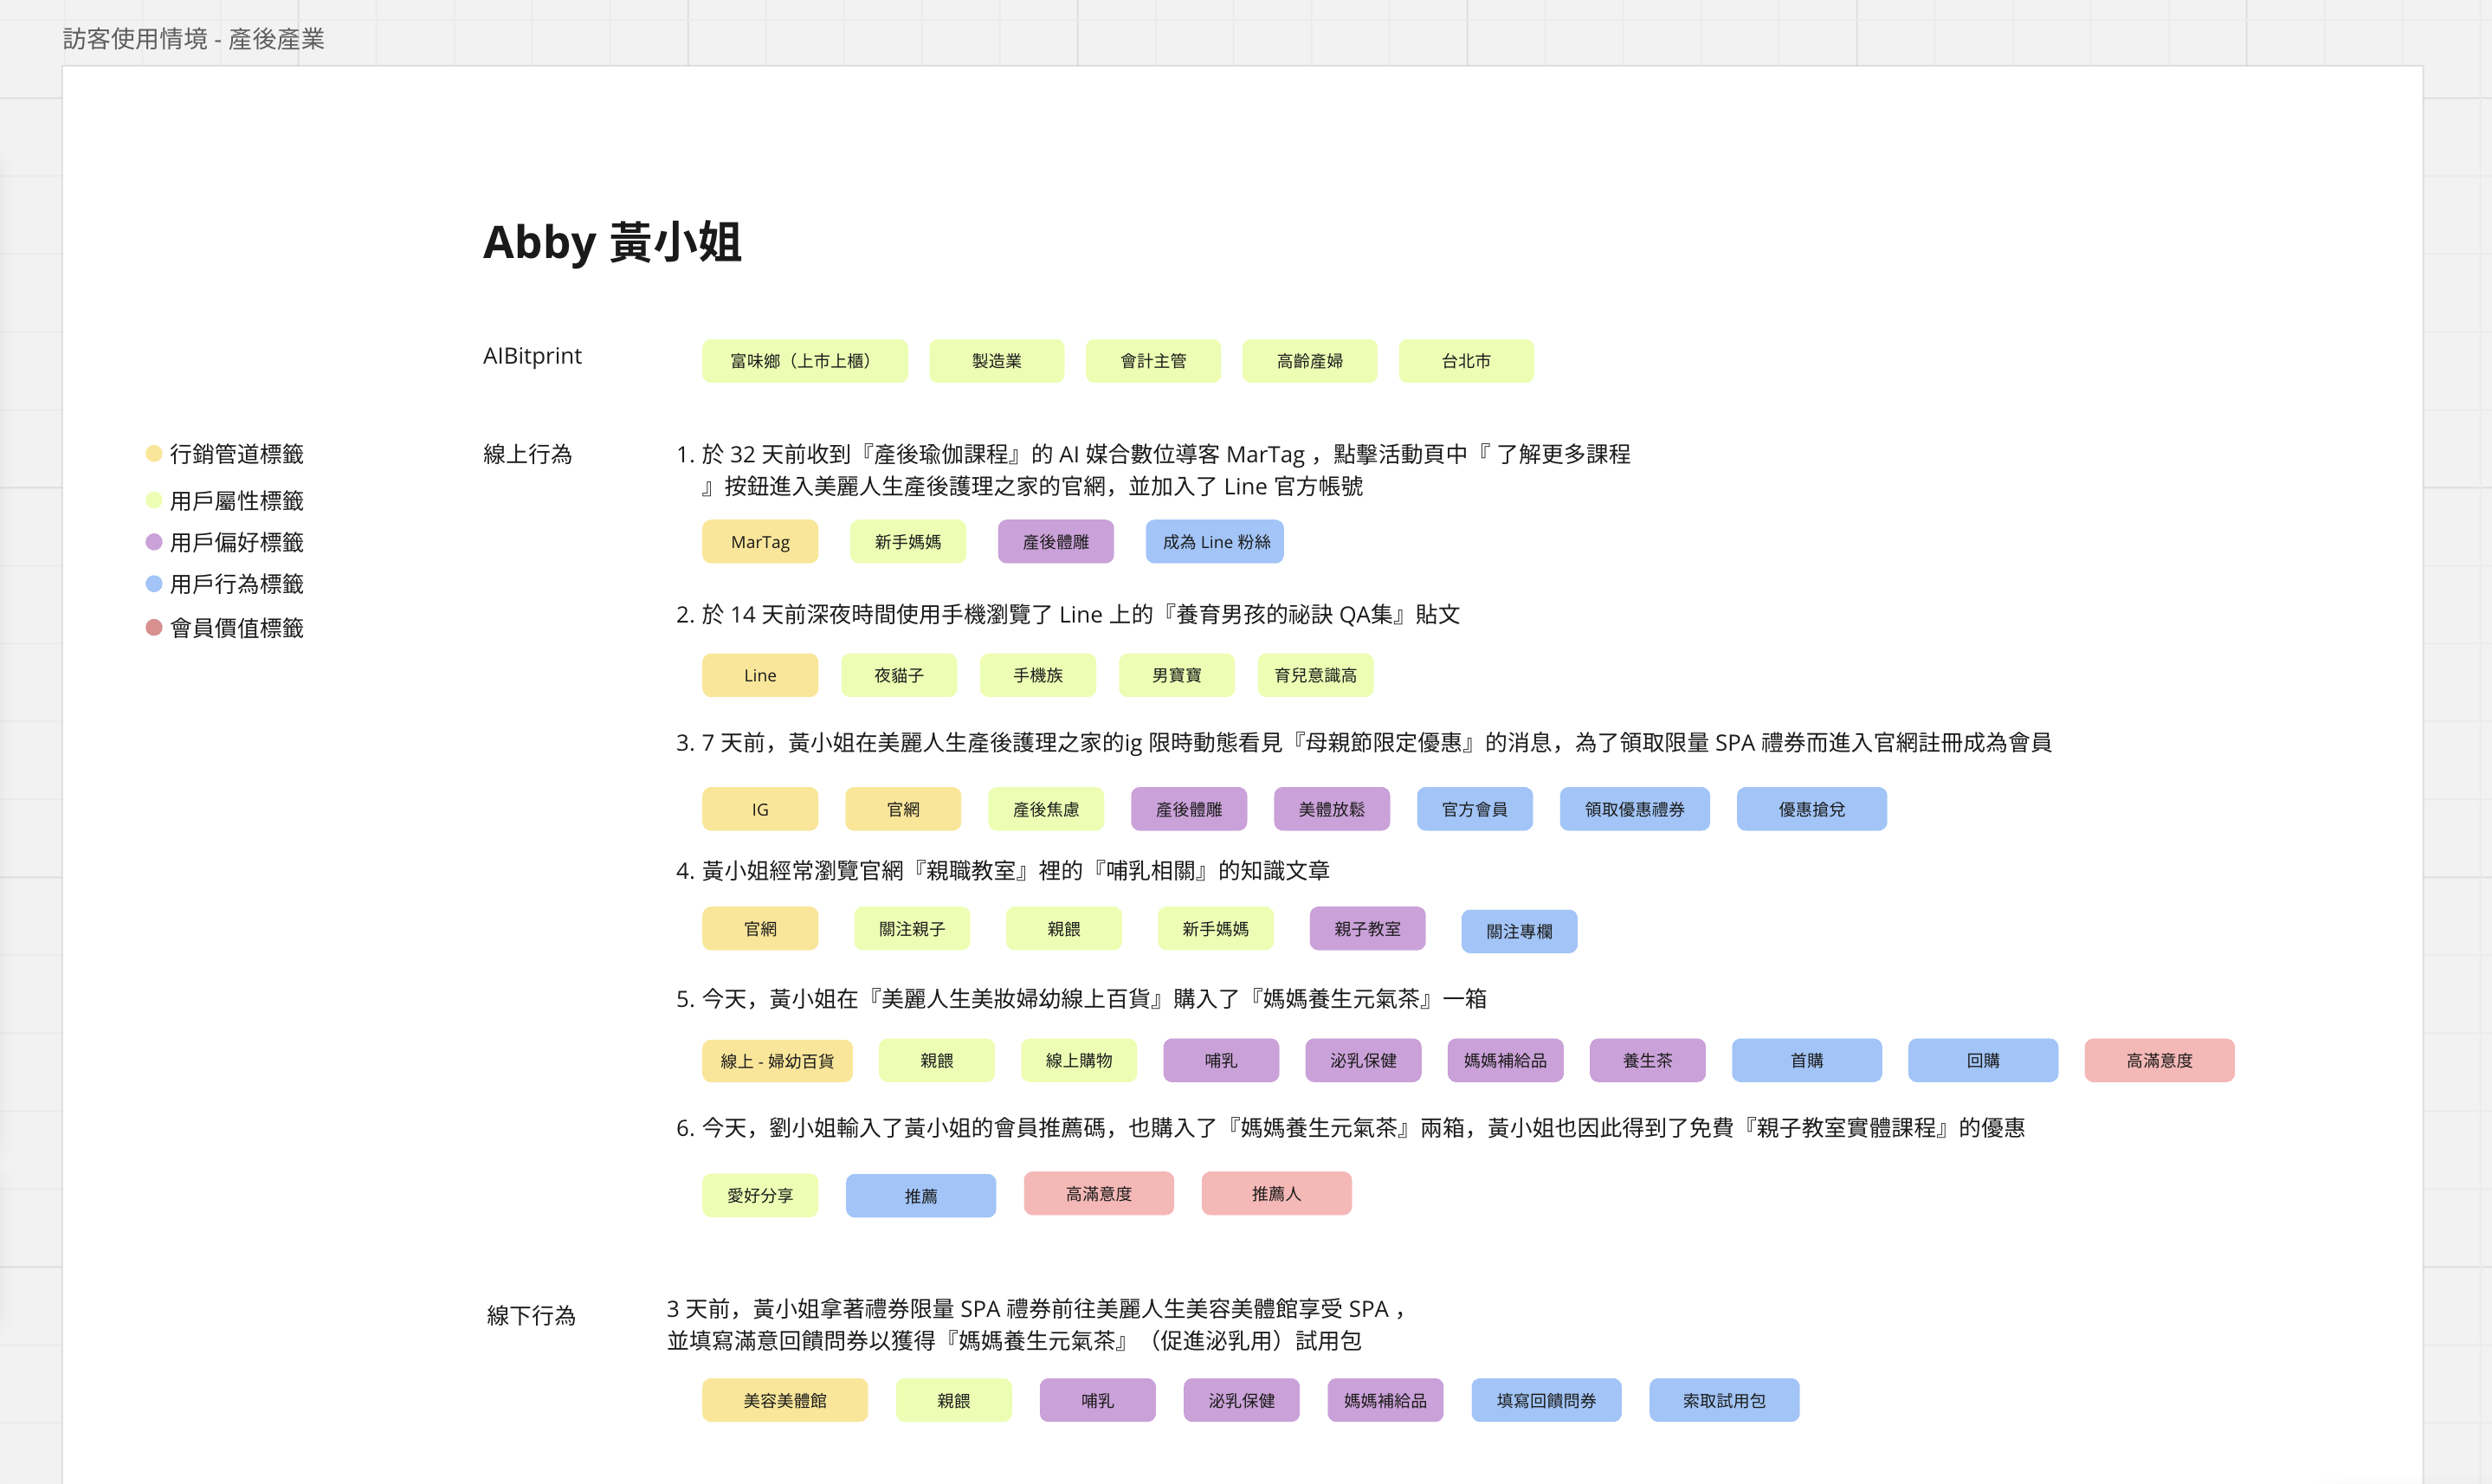The height and width of the screenshot is (1484, 2492).
Task: Select the Abby 黃小姐 heading
Action: tap(612, 243)
